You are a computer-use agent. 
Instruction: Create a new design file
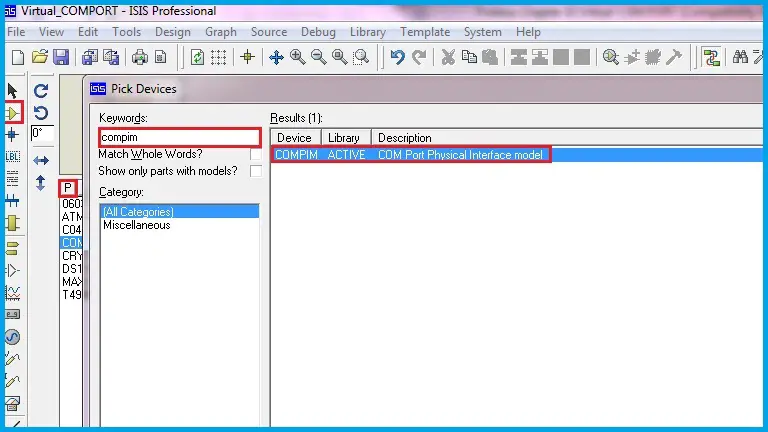(x=18, y=57)
